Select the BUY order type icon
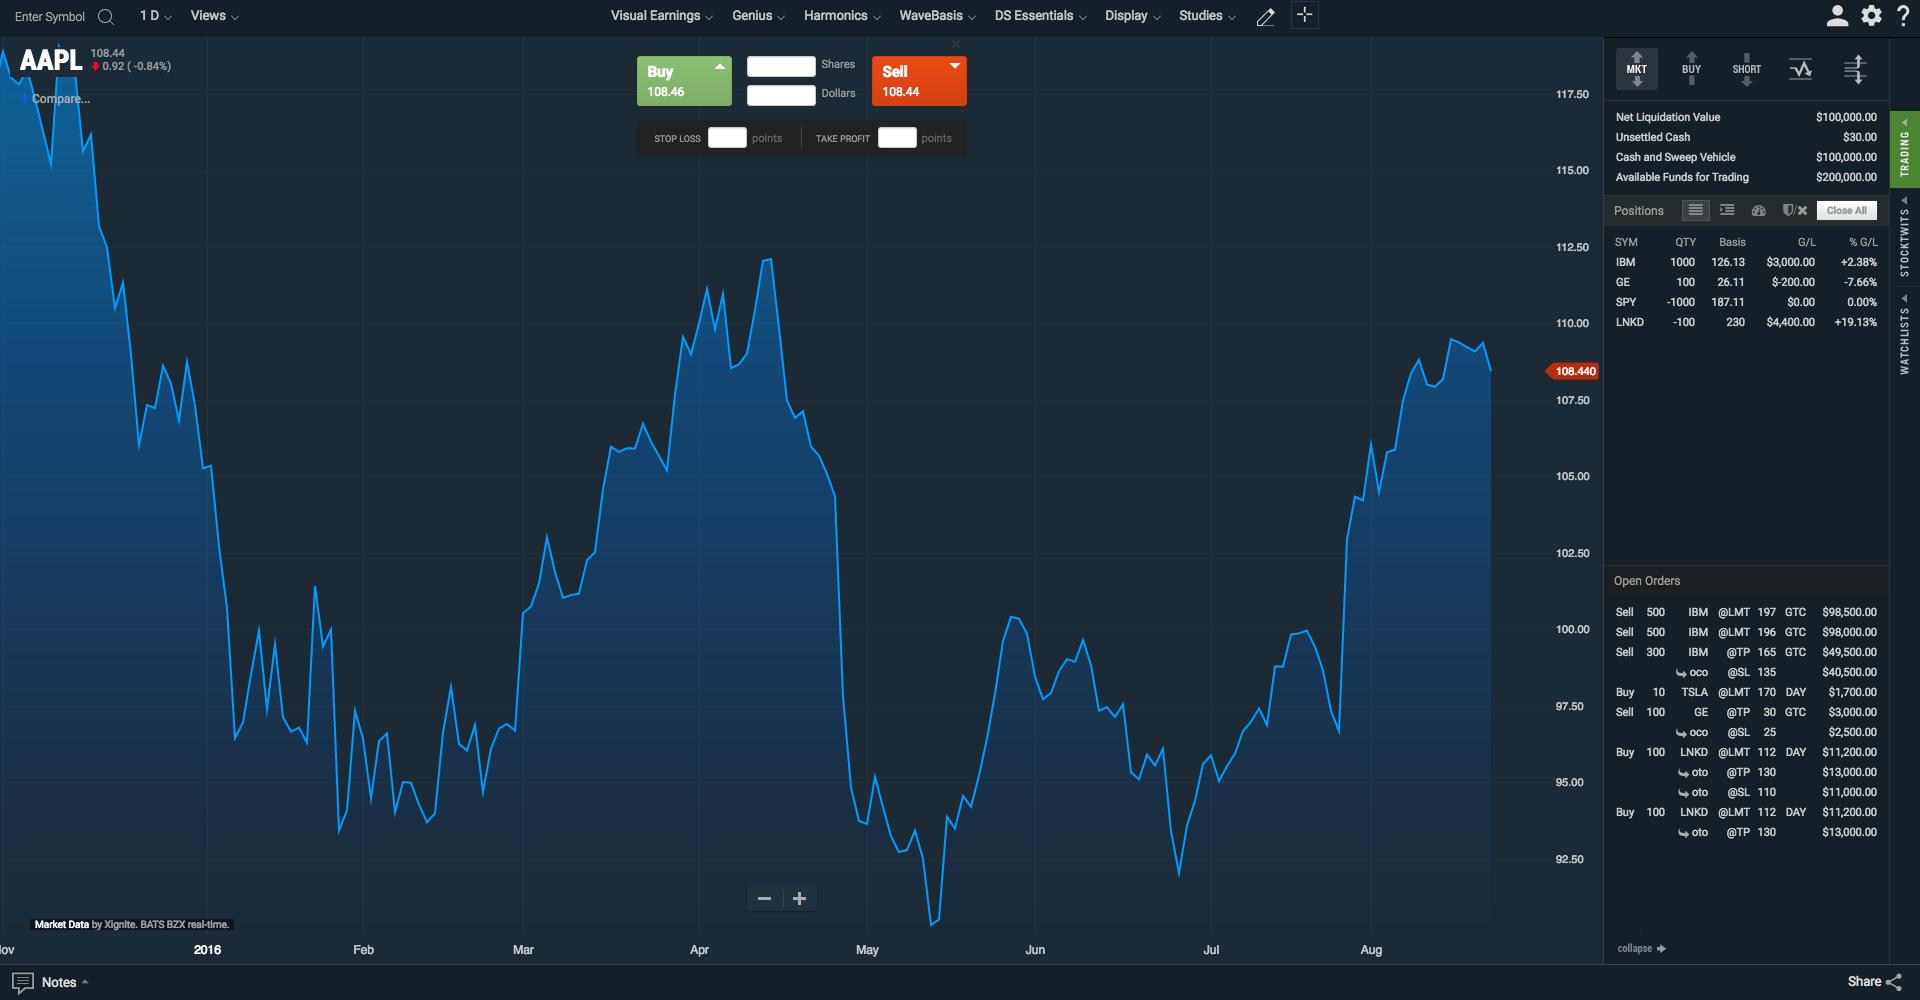Screen dimensions: 1920x1000 (1691, 69)
